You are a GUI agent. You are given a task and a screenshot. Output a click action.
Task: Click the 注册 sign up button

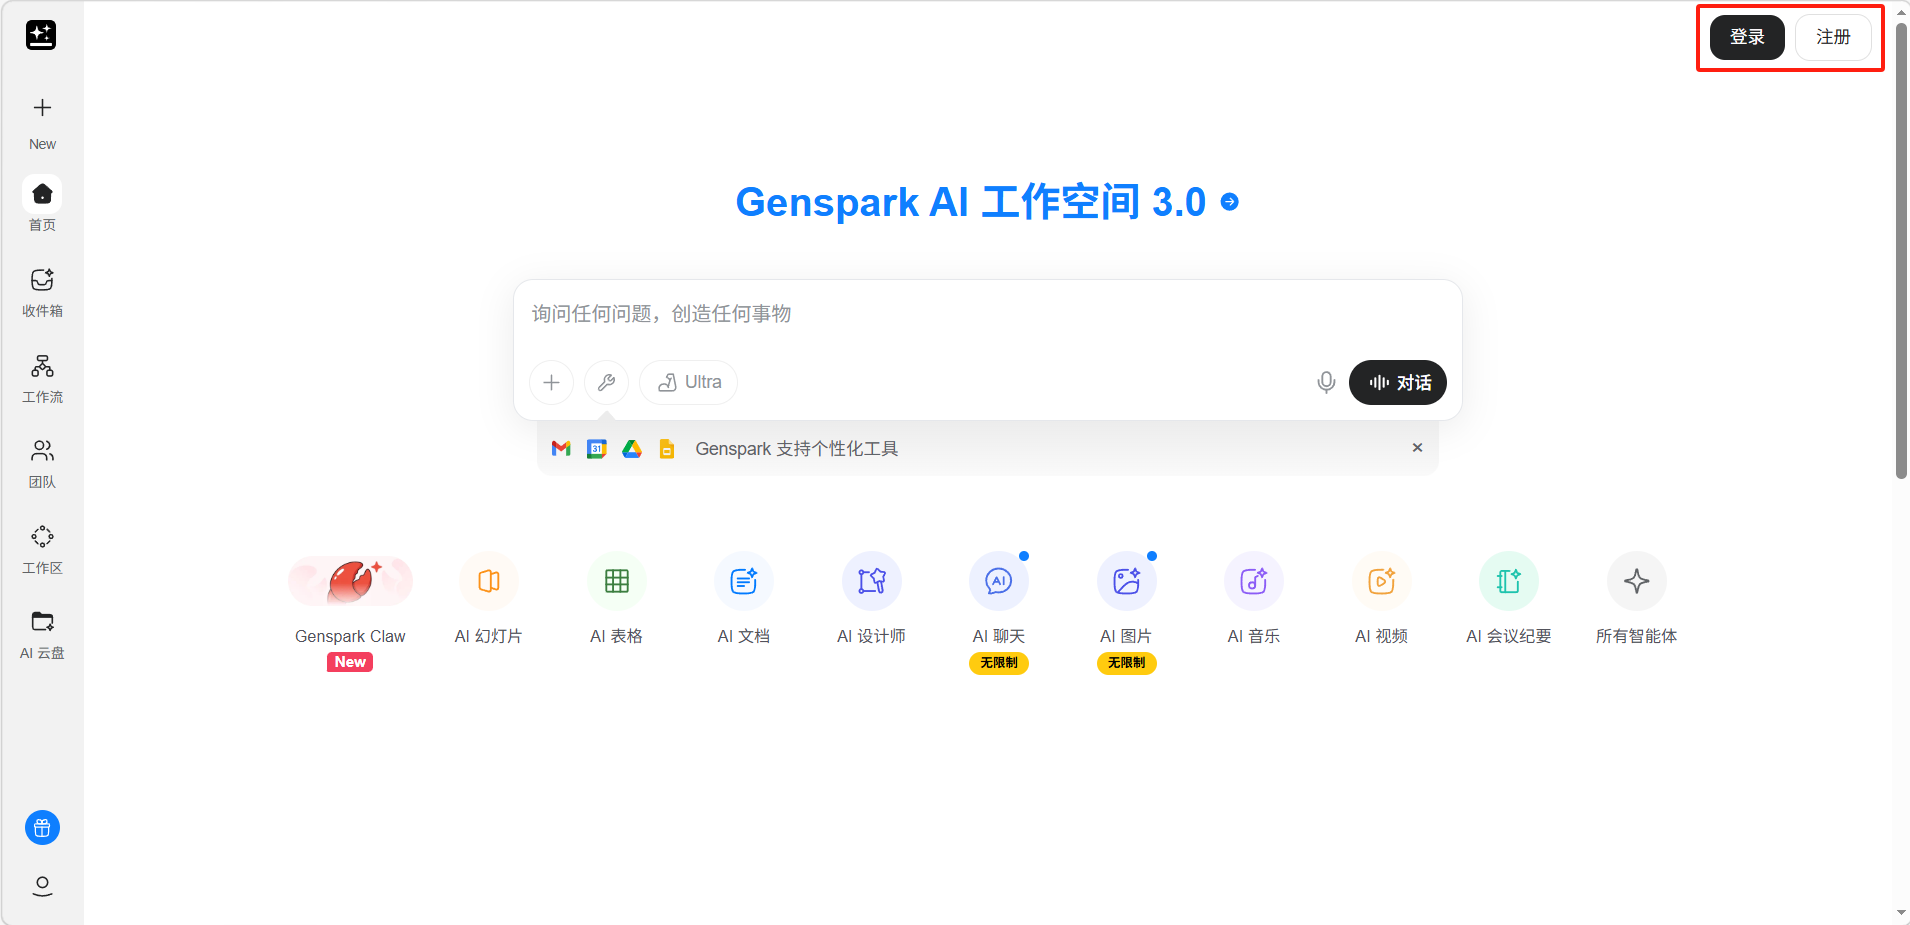tap(1833, 38)
